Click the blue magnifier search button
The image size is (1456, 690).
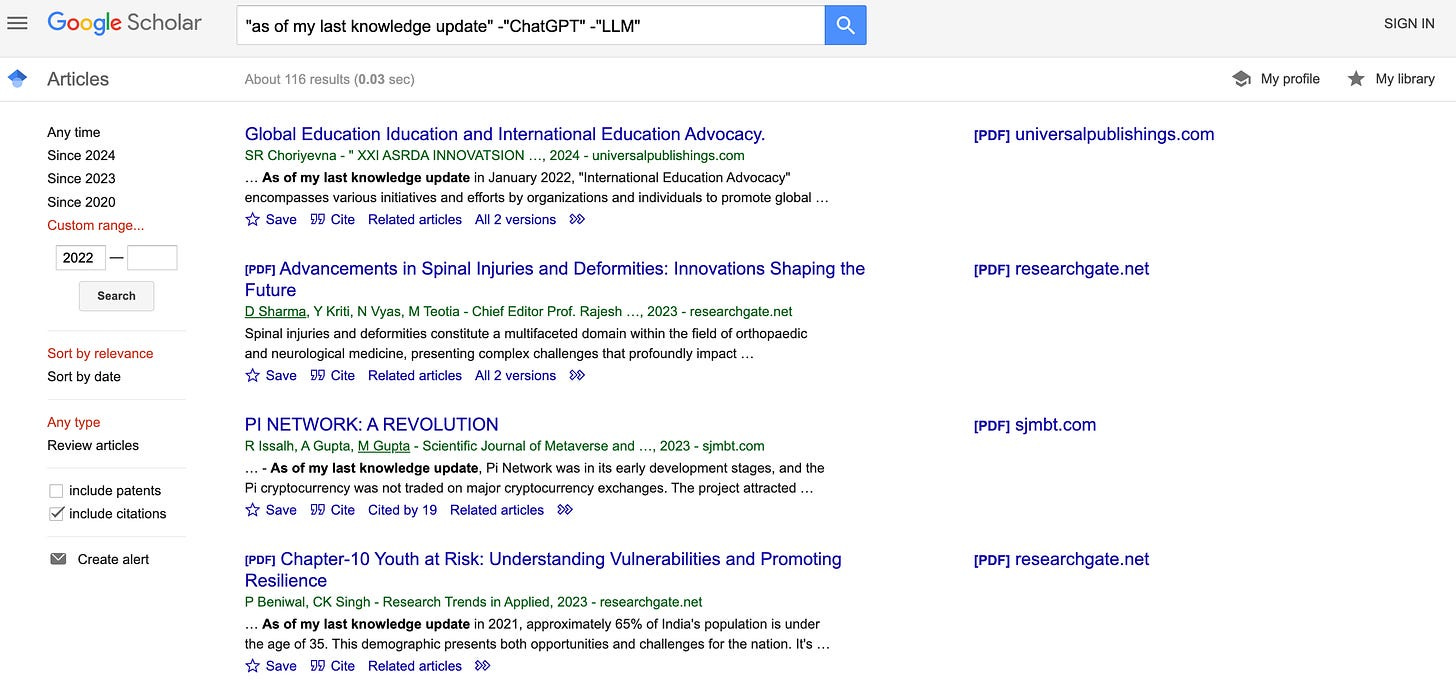click(x=845, y=25)
